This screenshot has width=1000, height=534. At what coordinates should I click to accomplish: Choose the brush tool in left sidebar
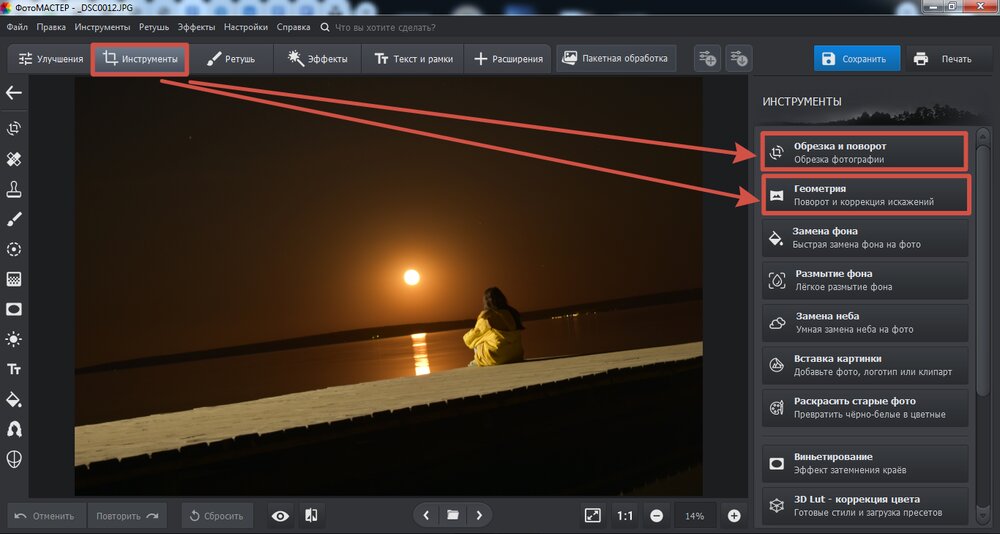[14, 219]
